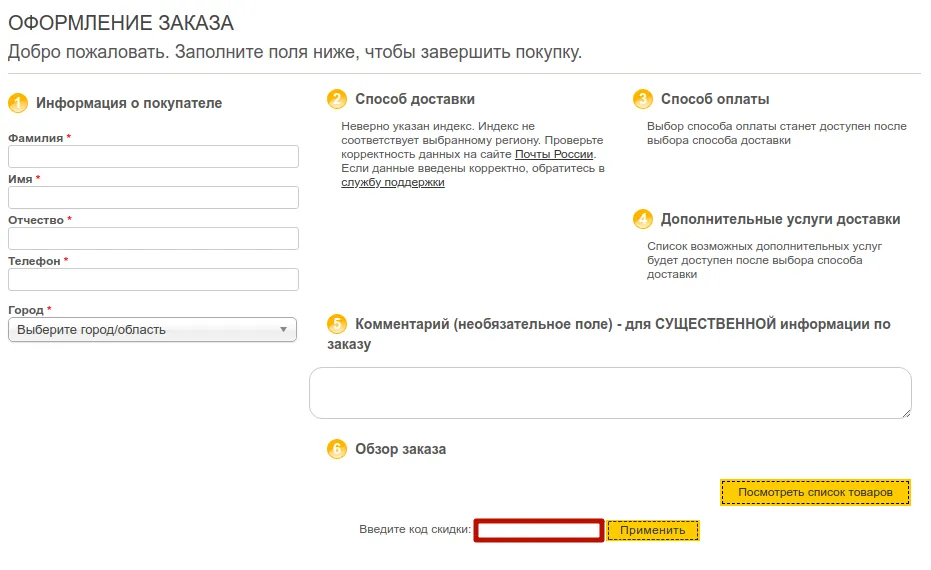Follow the службу поддержки link
931x570 pixels.
[392, 182]
